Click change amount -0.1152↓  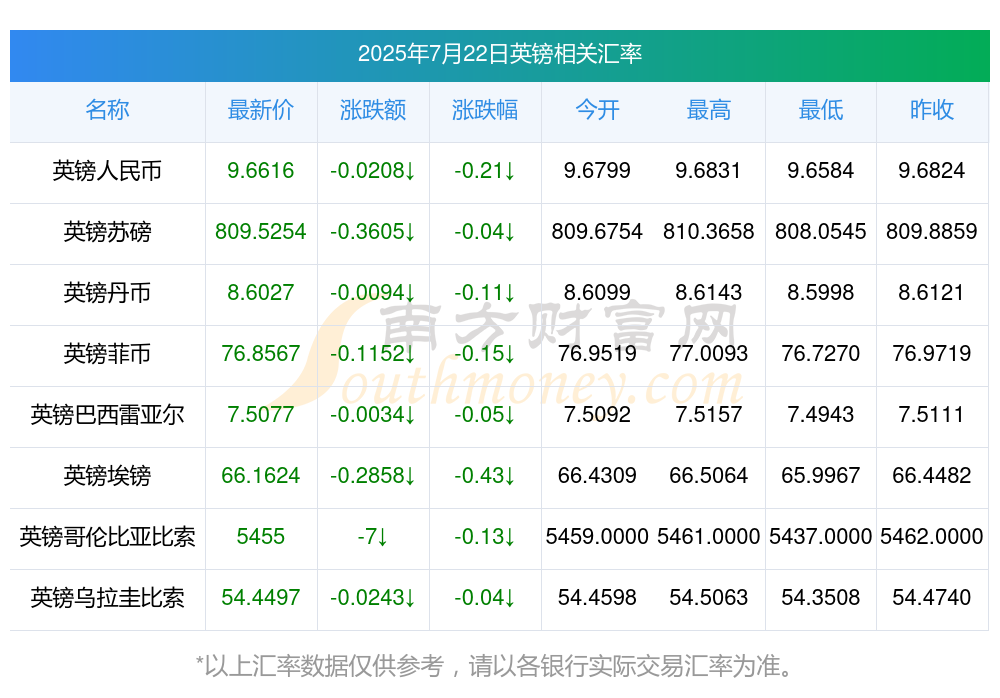pyautogui.click(x=373, y=353)
